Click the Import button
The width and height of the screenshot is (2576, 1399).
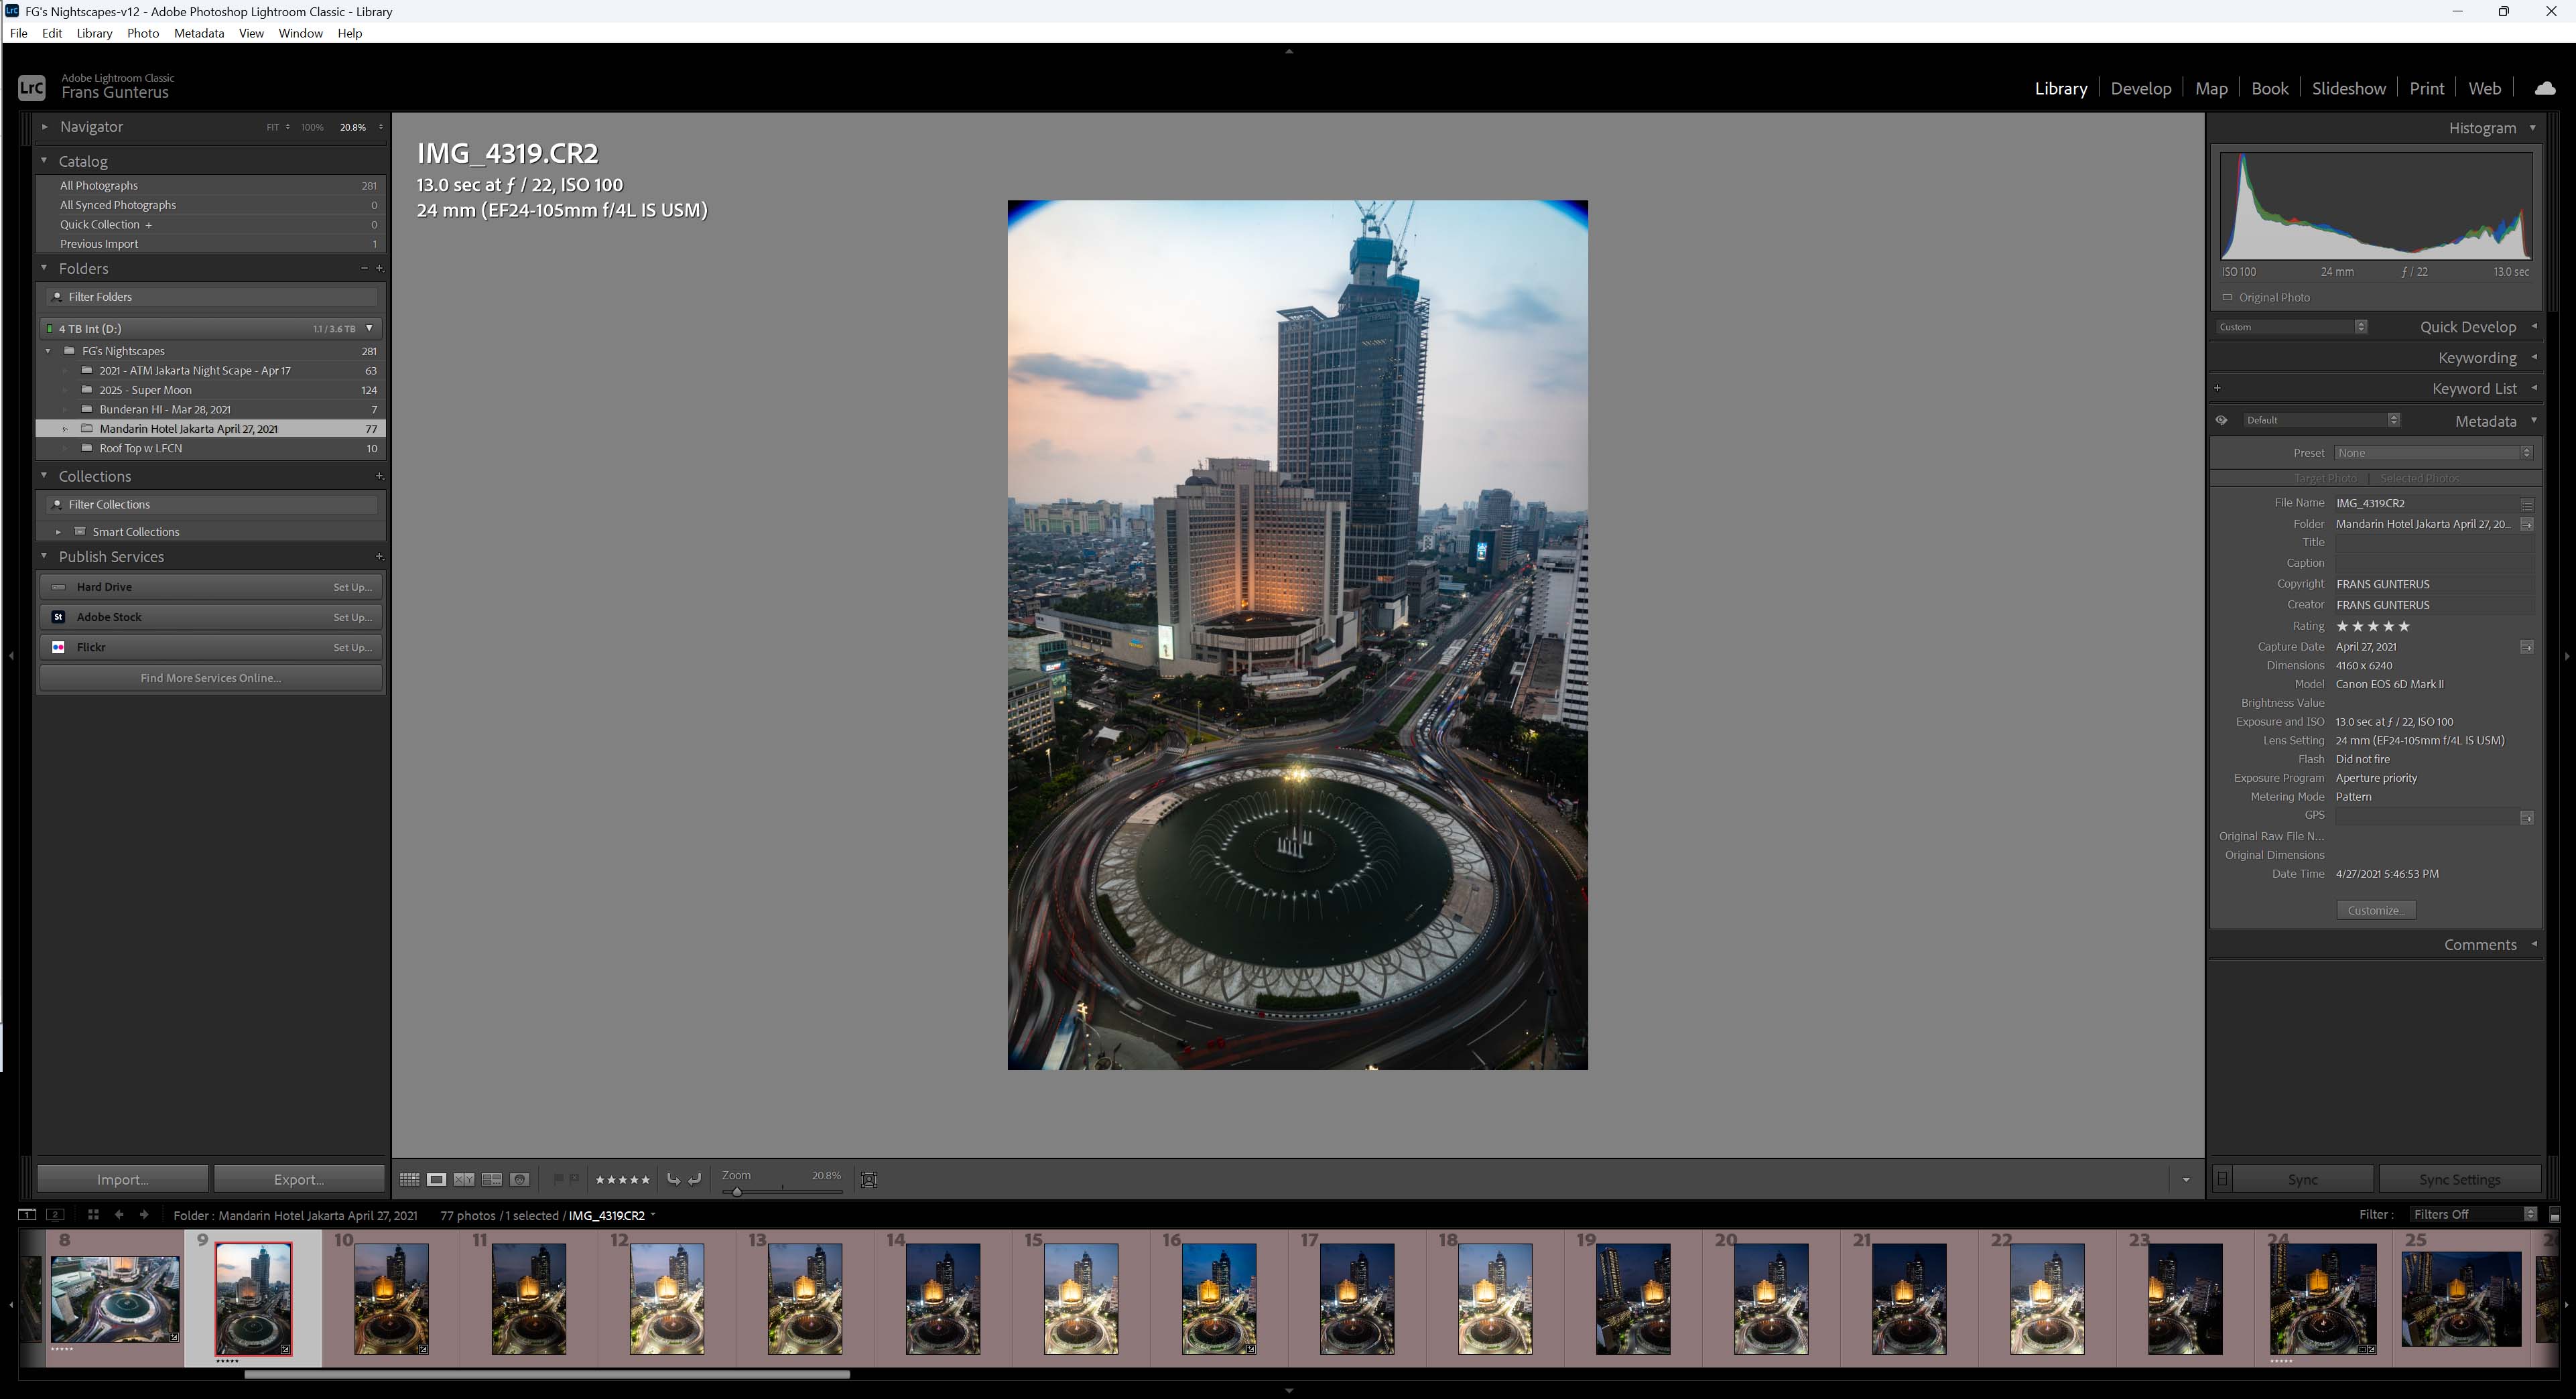click(x=122, y=1179)
